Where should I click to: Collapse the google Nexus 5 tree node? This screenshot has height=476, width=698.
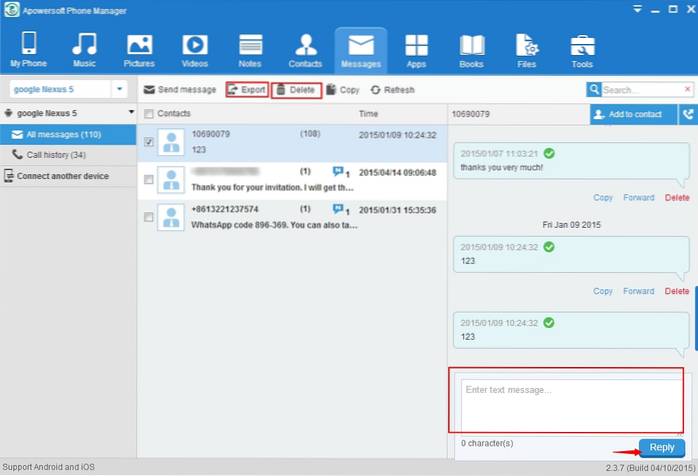[x=7, y=114]
